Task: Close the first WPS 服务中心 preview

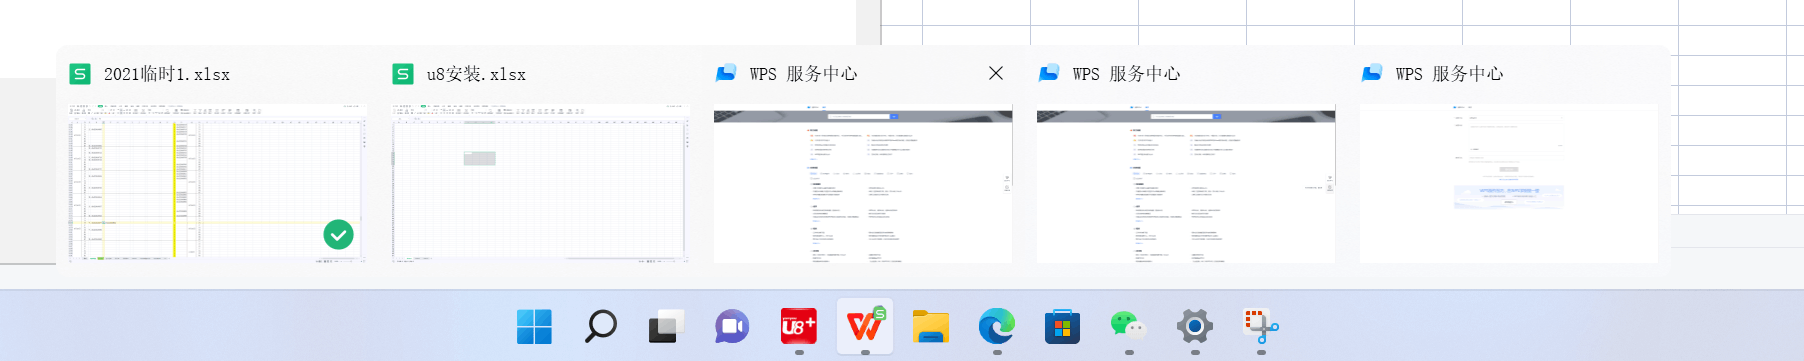Action: [x=996, y=73]
